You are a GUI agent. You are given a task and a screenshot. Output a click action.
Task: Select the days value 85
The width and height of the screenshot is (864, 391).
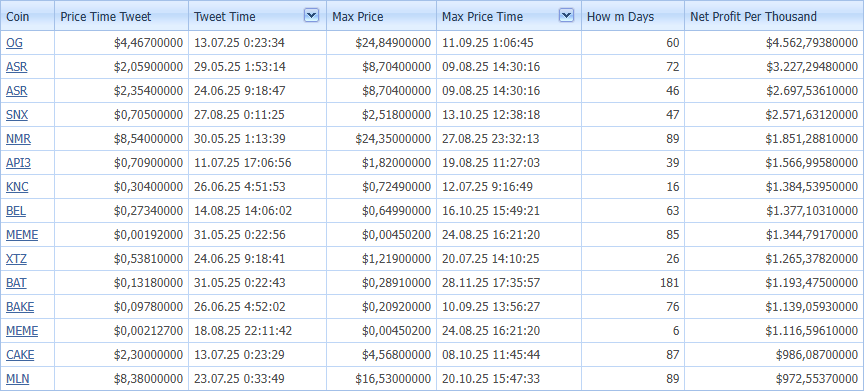(633, 235)
